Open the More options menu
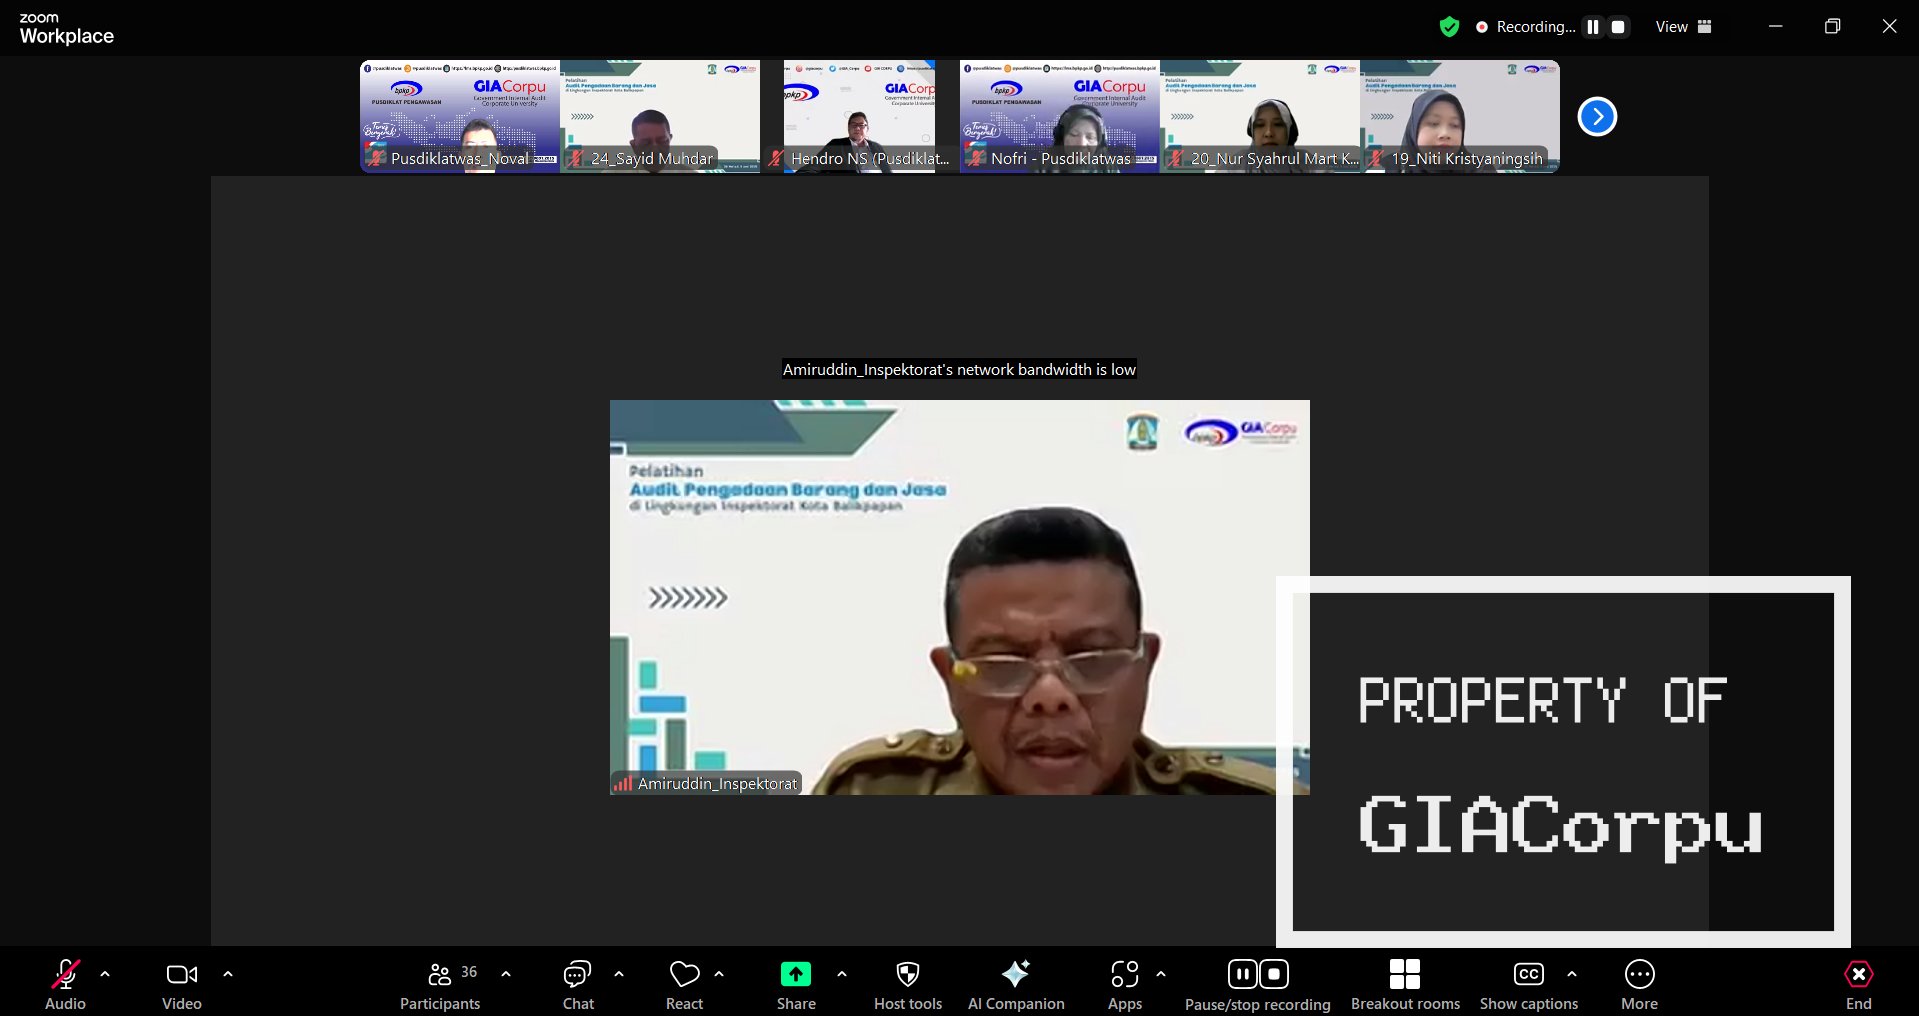Viewport: 1919px width, 1016px height. tap(1639, 985)
